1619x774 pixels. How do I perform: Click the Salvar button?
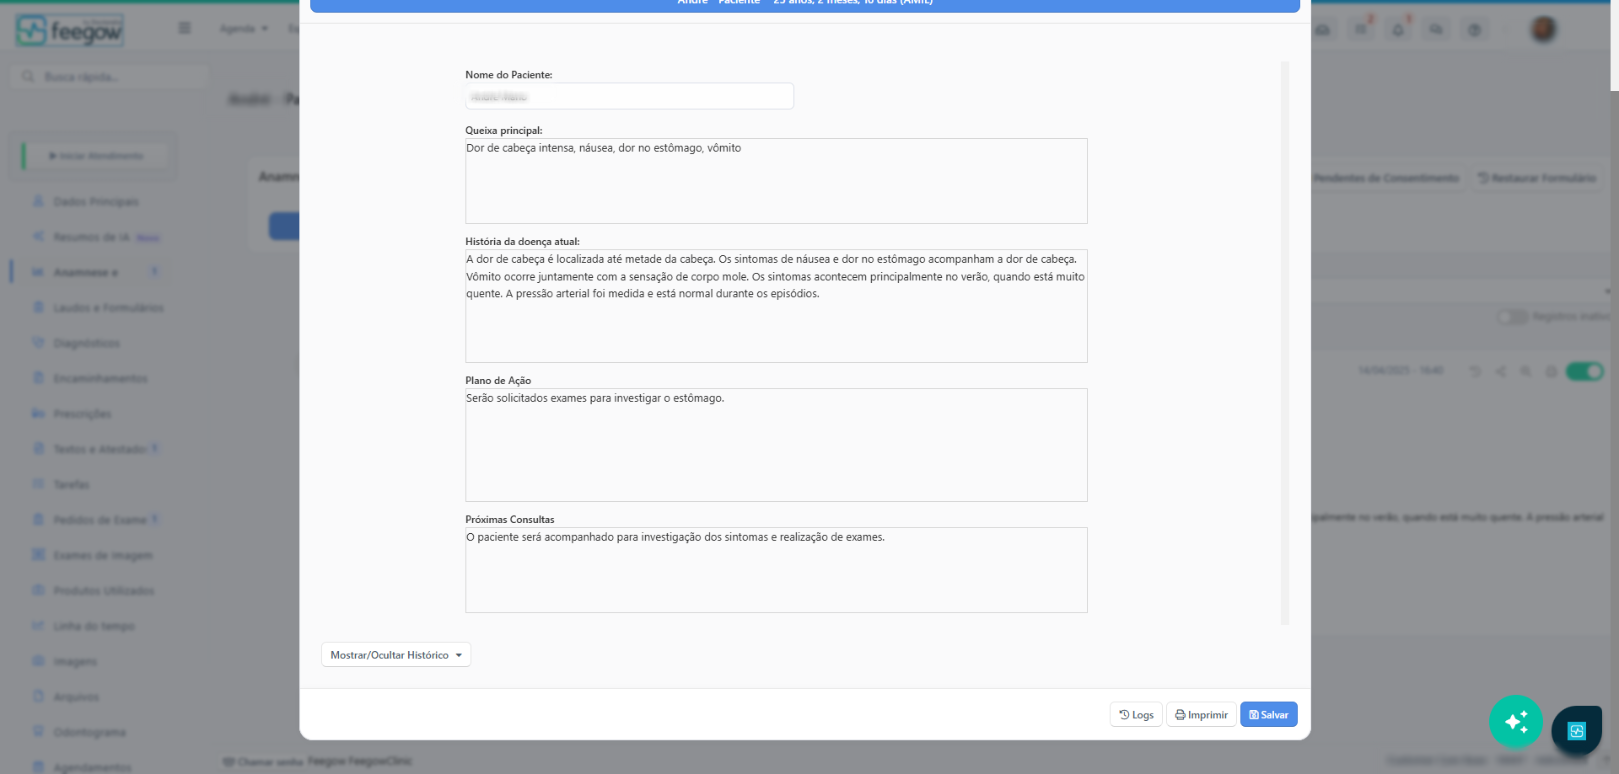(x=1269, y=715)
